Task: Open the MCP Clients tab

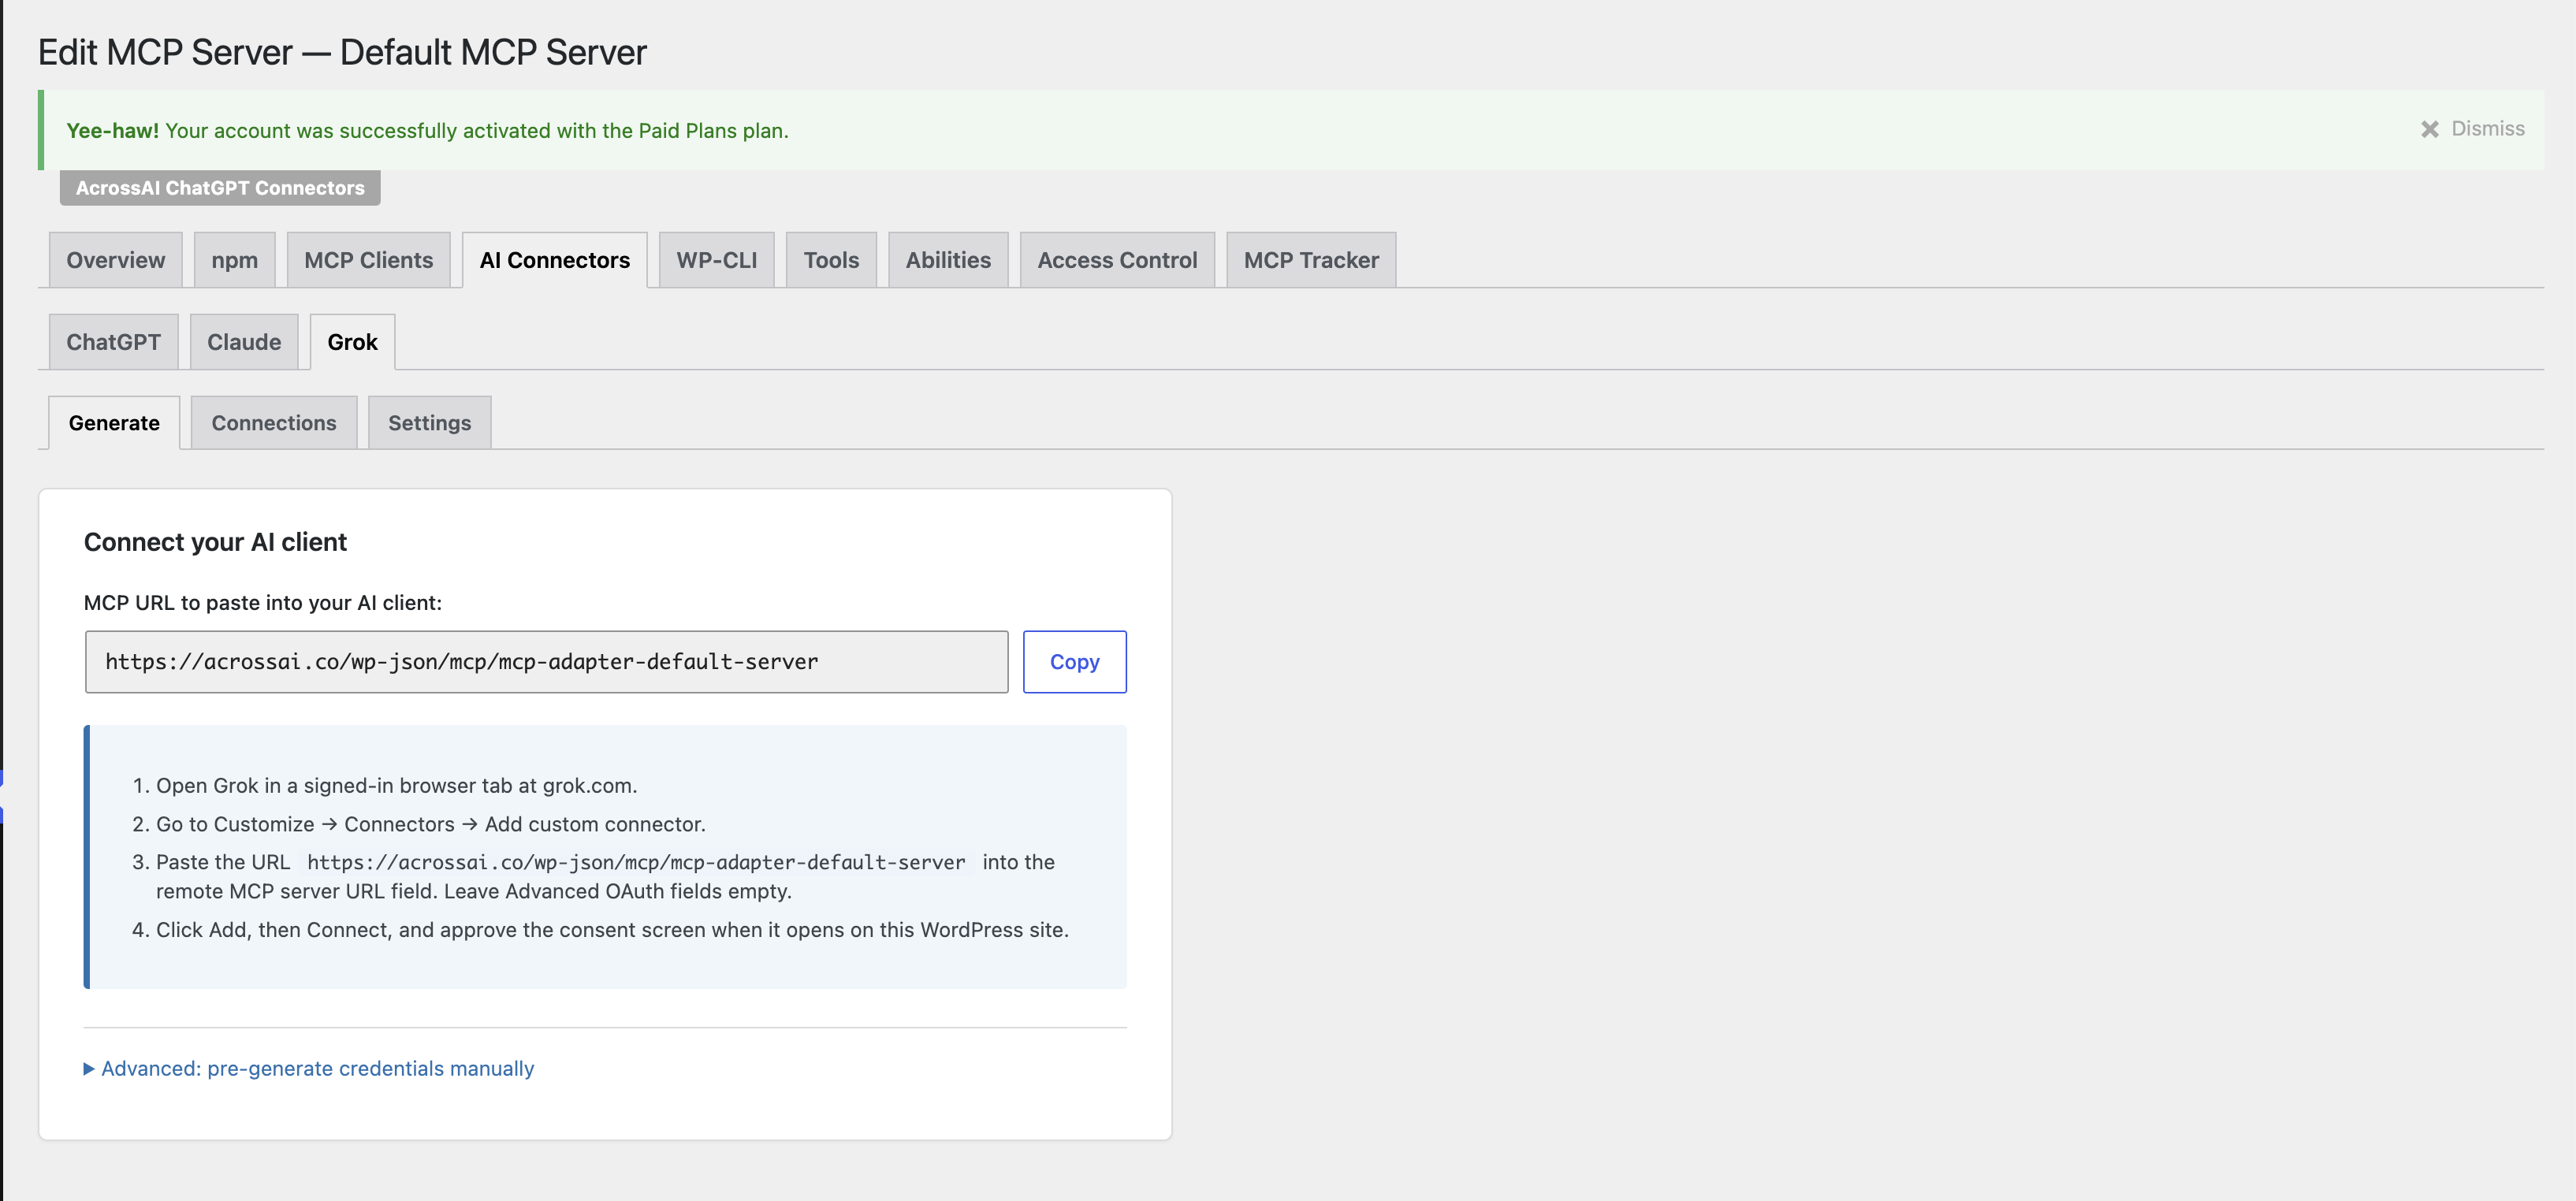Action: (369, 260)
